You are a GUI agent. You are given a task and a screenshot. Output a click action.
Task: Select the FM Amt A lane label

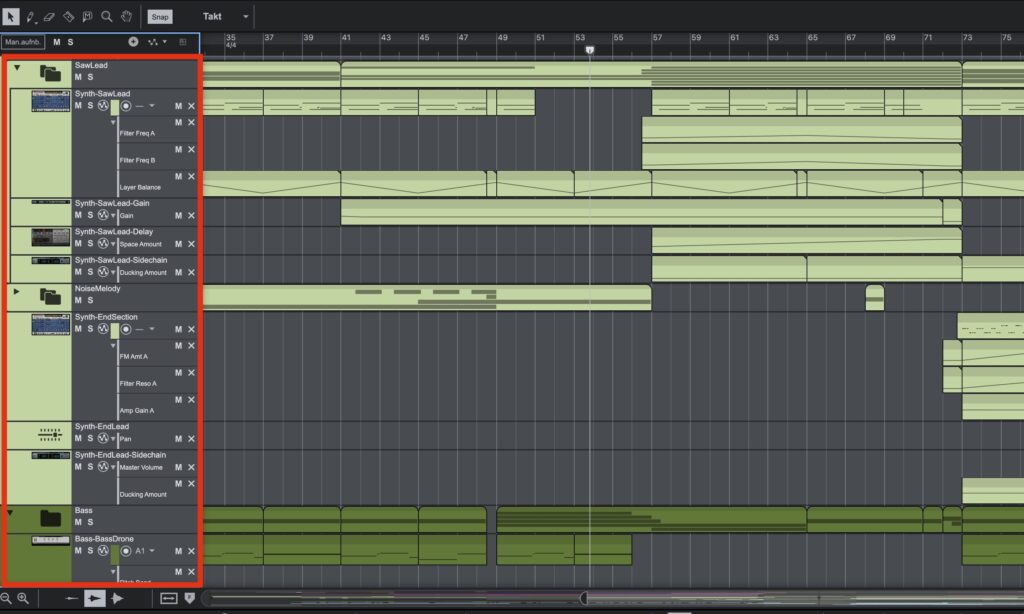134,357
